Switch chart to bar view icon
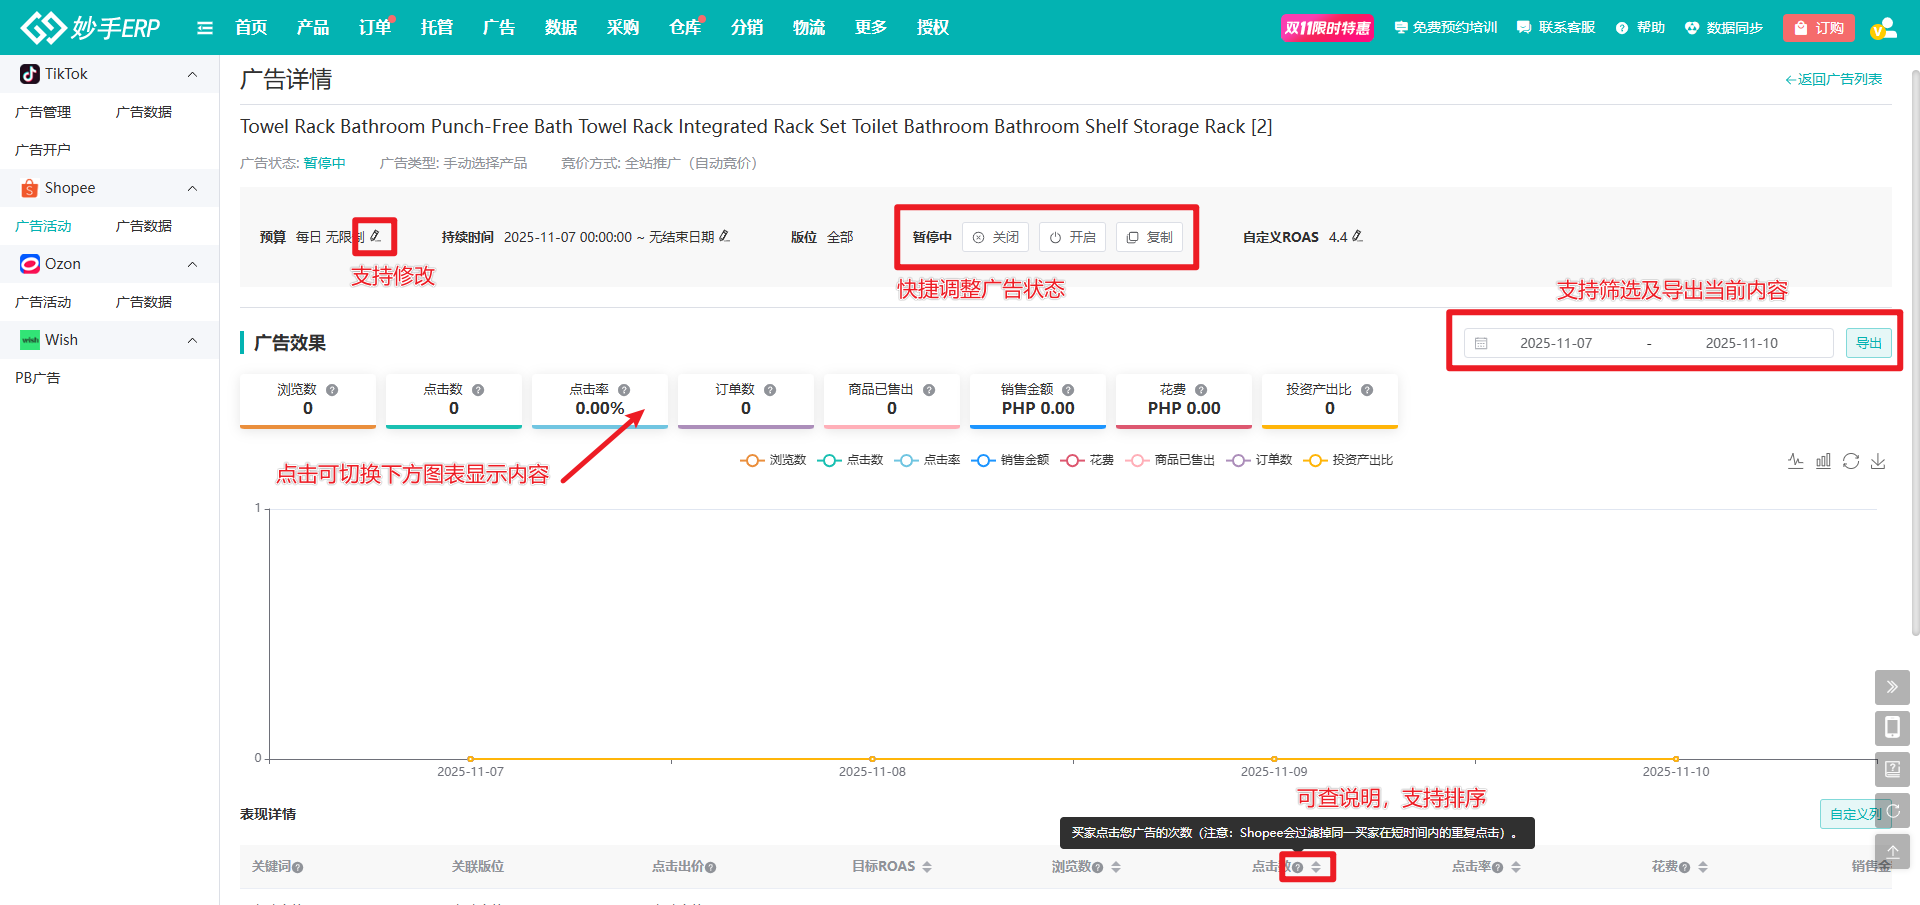1920x905 pixels. point(1823,461)
